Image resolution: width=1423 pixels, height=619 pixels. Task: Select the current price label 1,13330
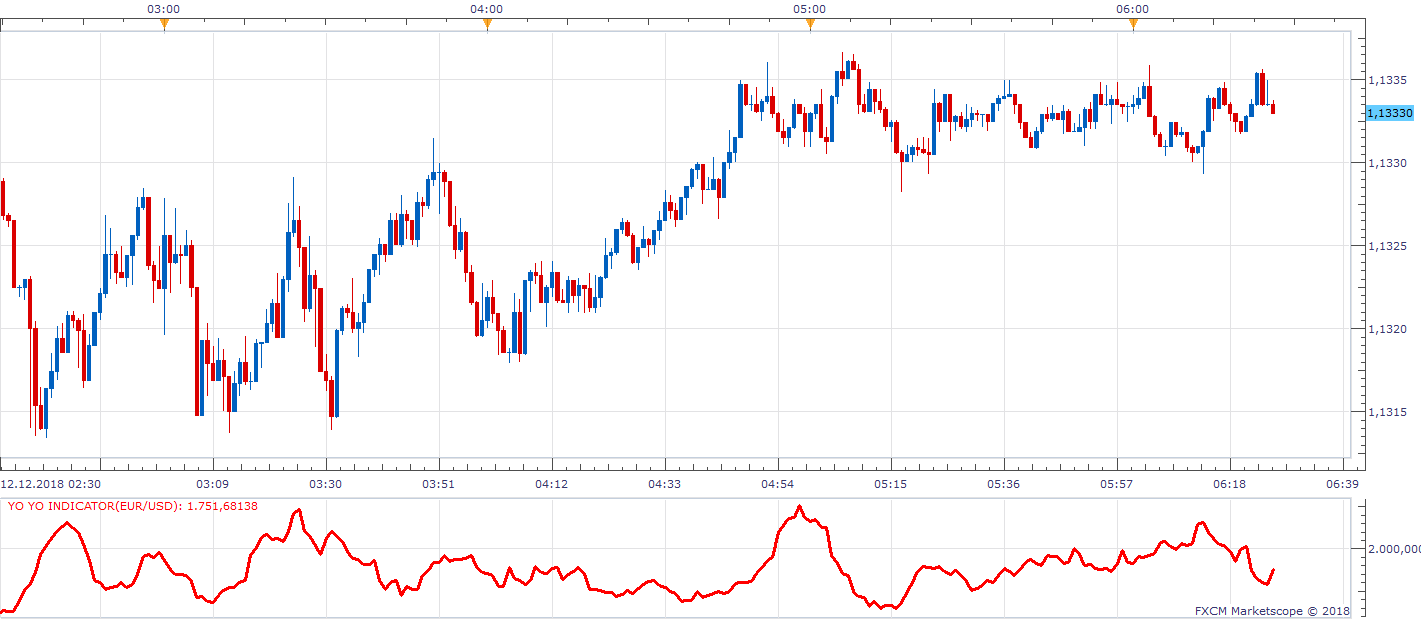coord(1389,114)
